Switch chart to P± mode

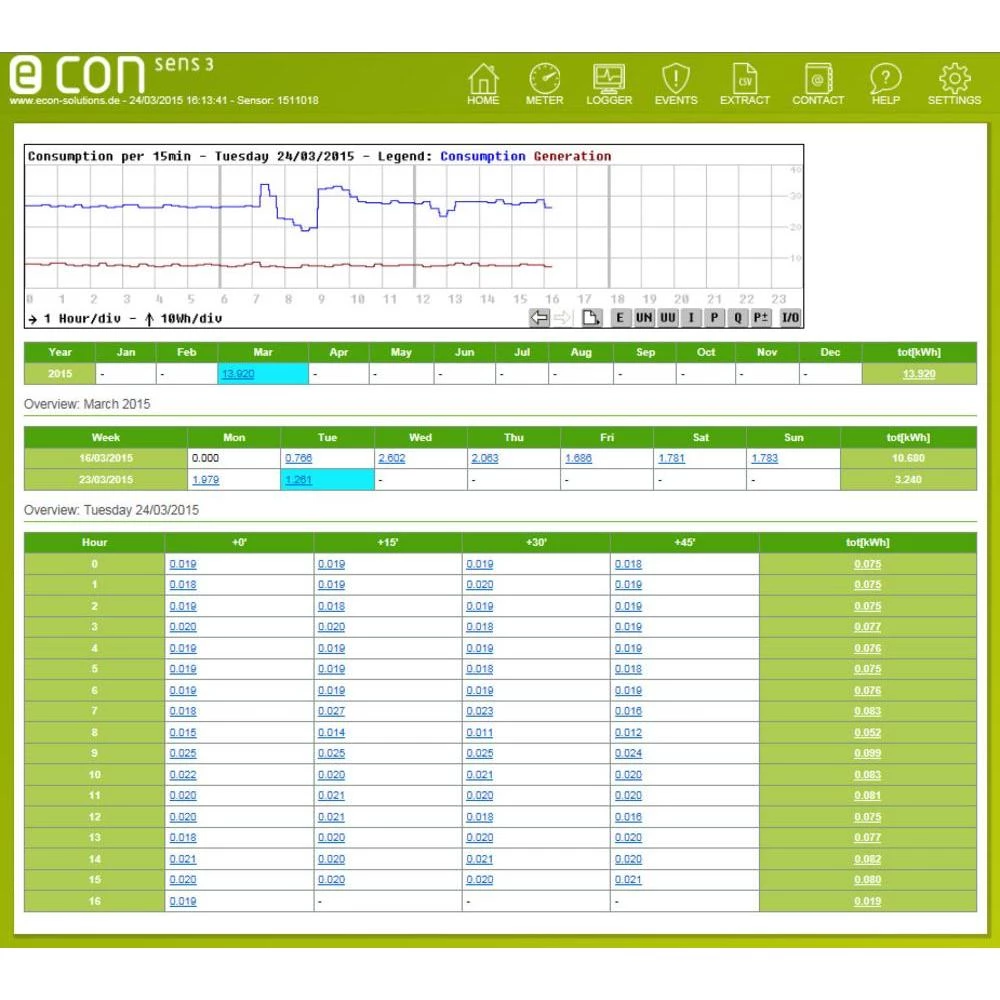click(x=762, y=318)
